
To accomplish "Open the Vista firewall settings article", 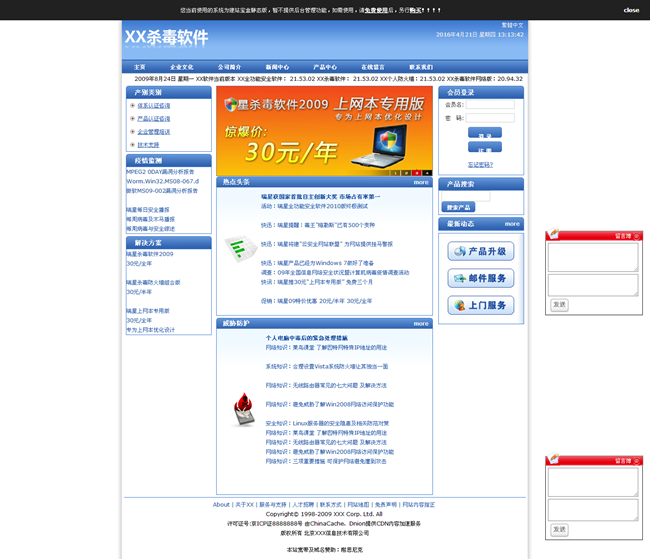I will 327,367.
